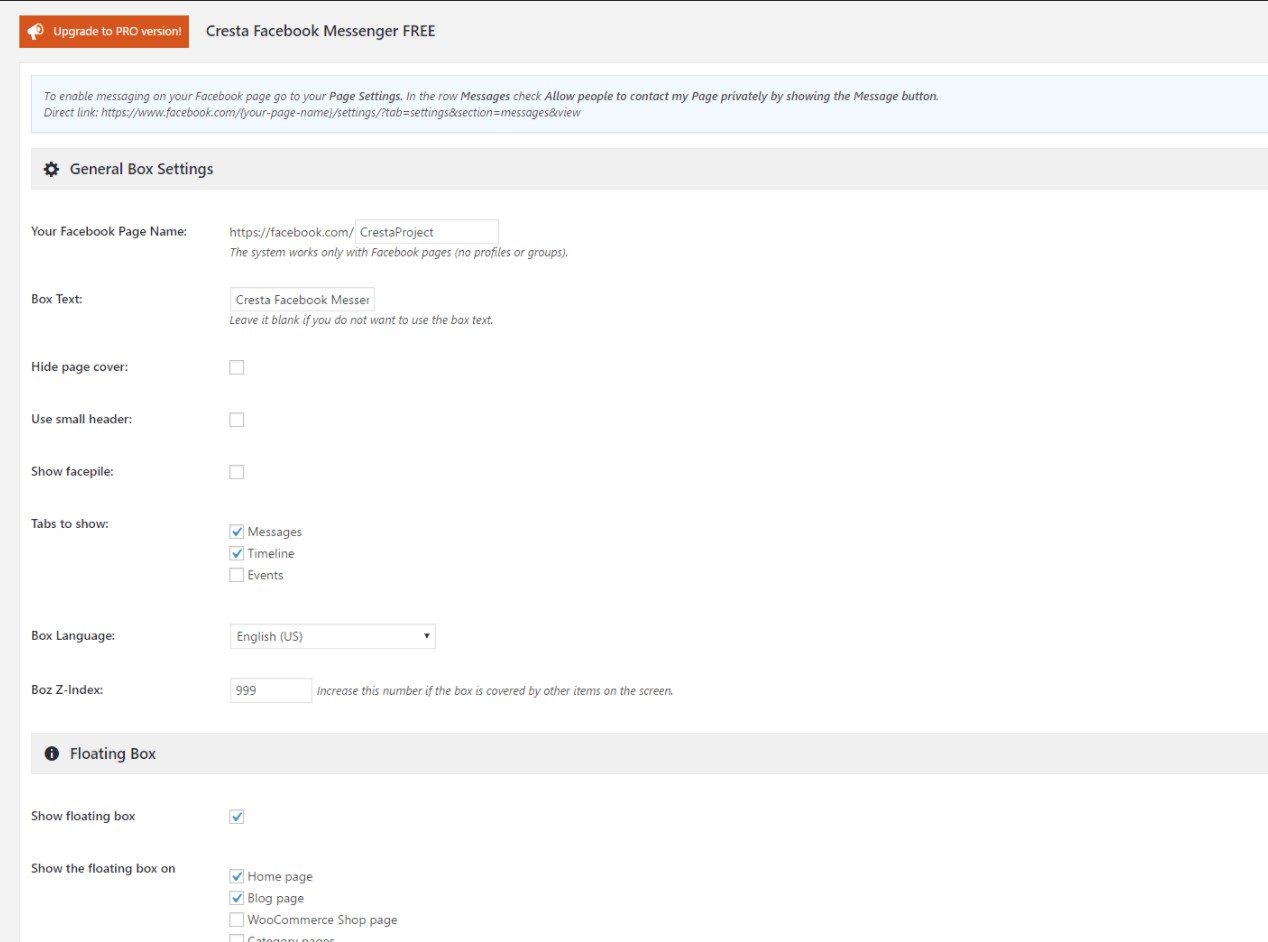
Task: Click the 'Boz Z-Index:' label
Action: coord(67,690)
